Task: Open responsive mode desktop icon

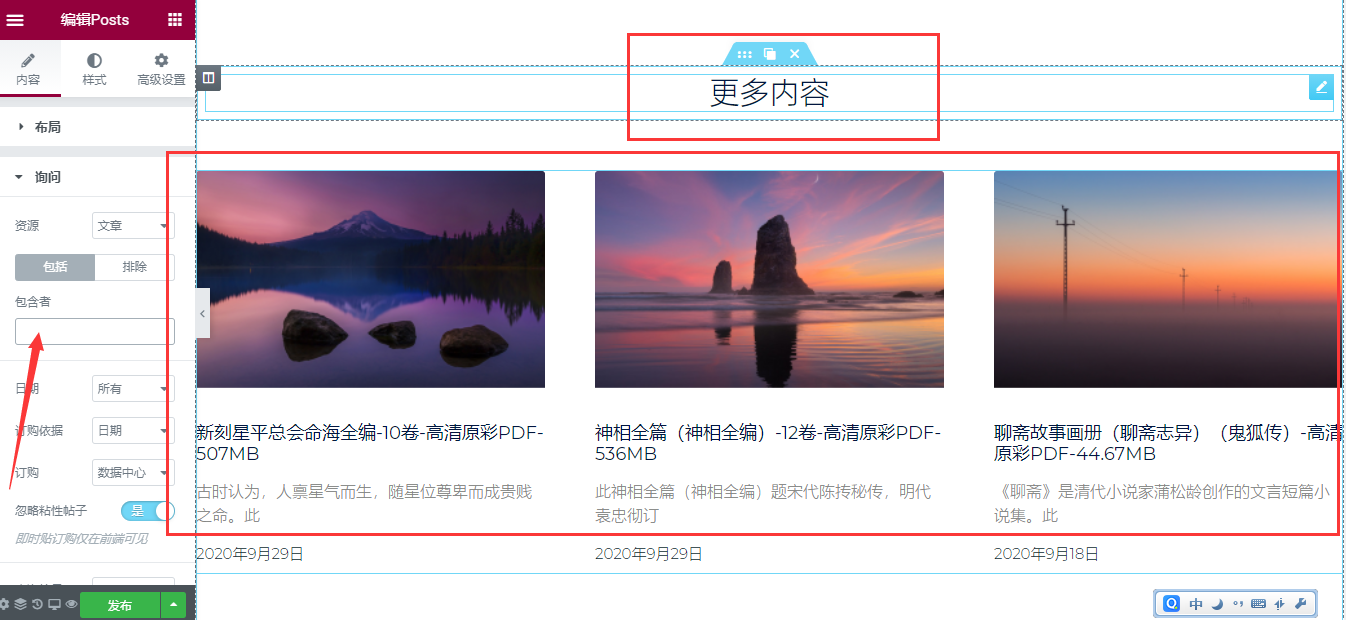Action: (x=54, y=604)
